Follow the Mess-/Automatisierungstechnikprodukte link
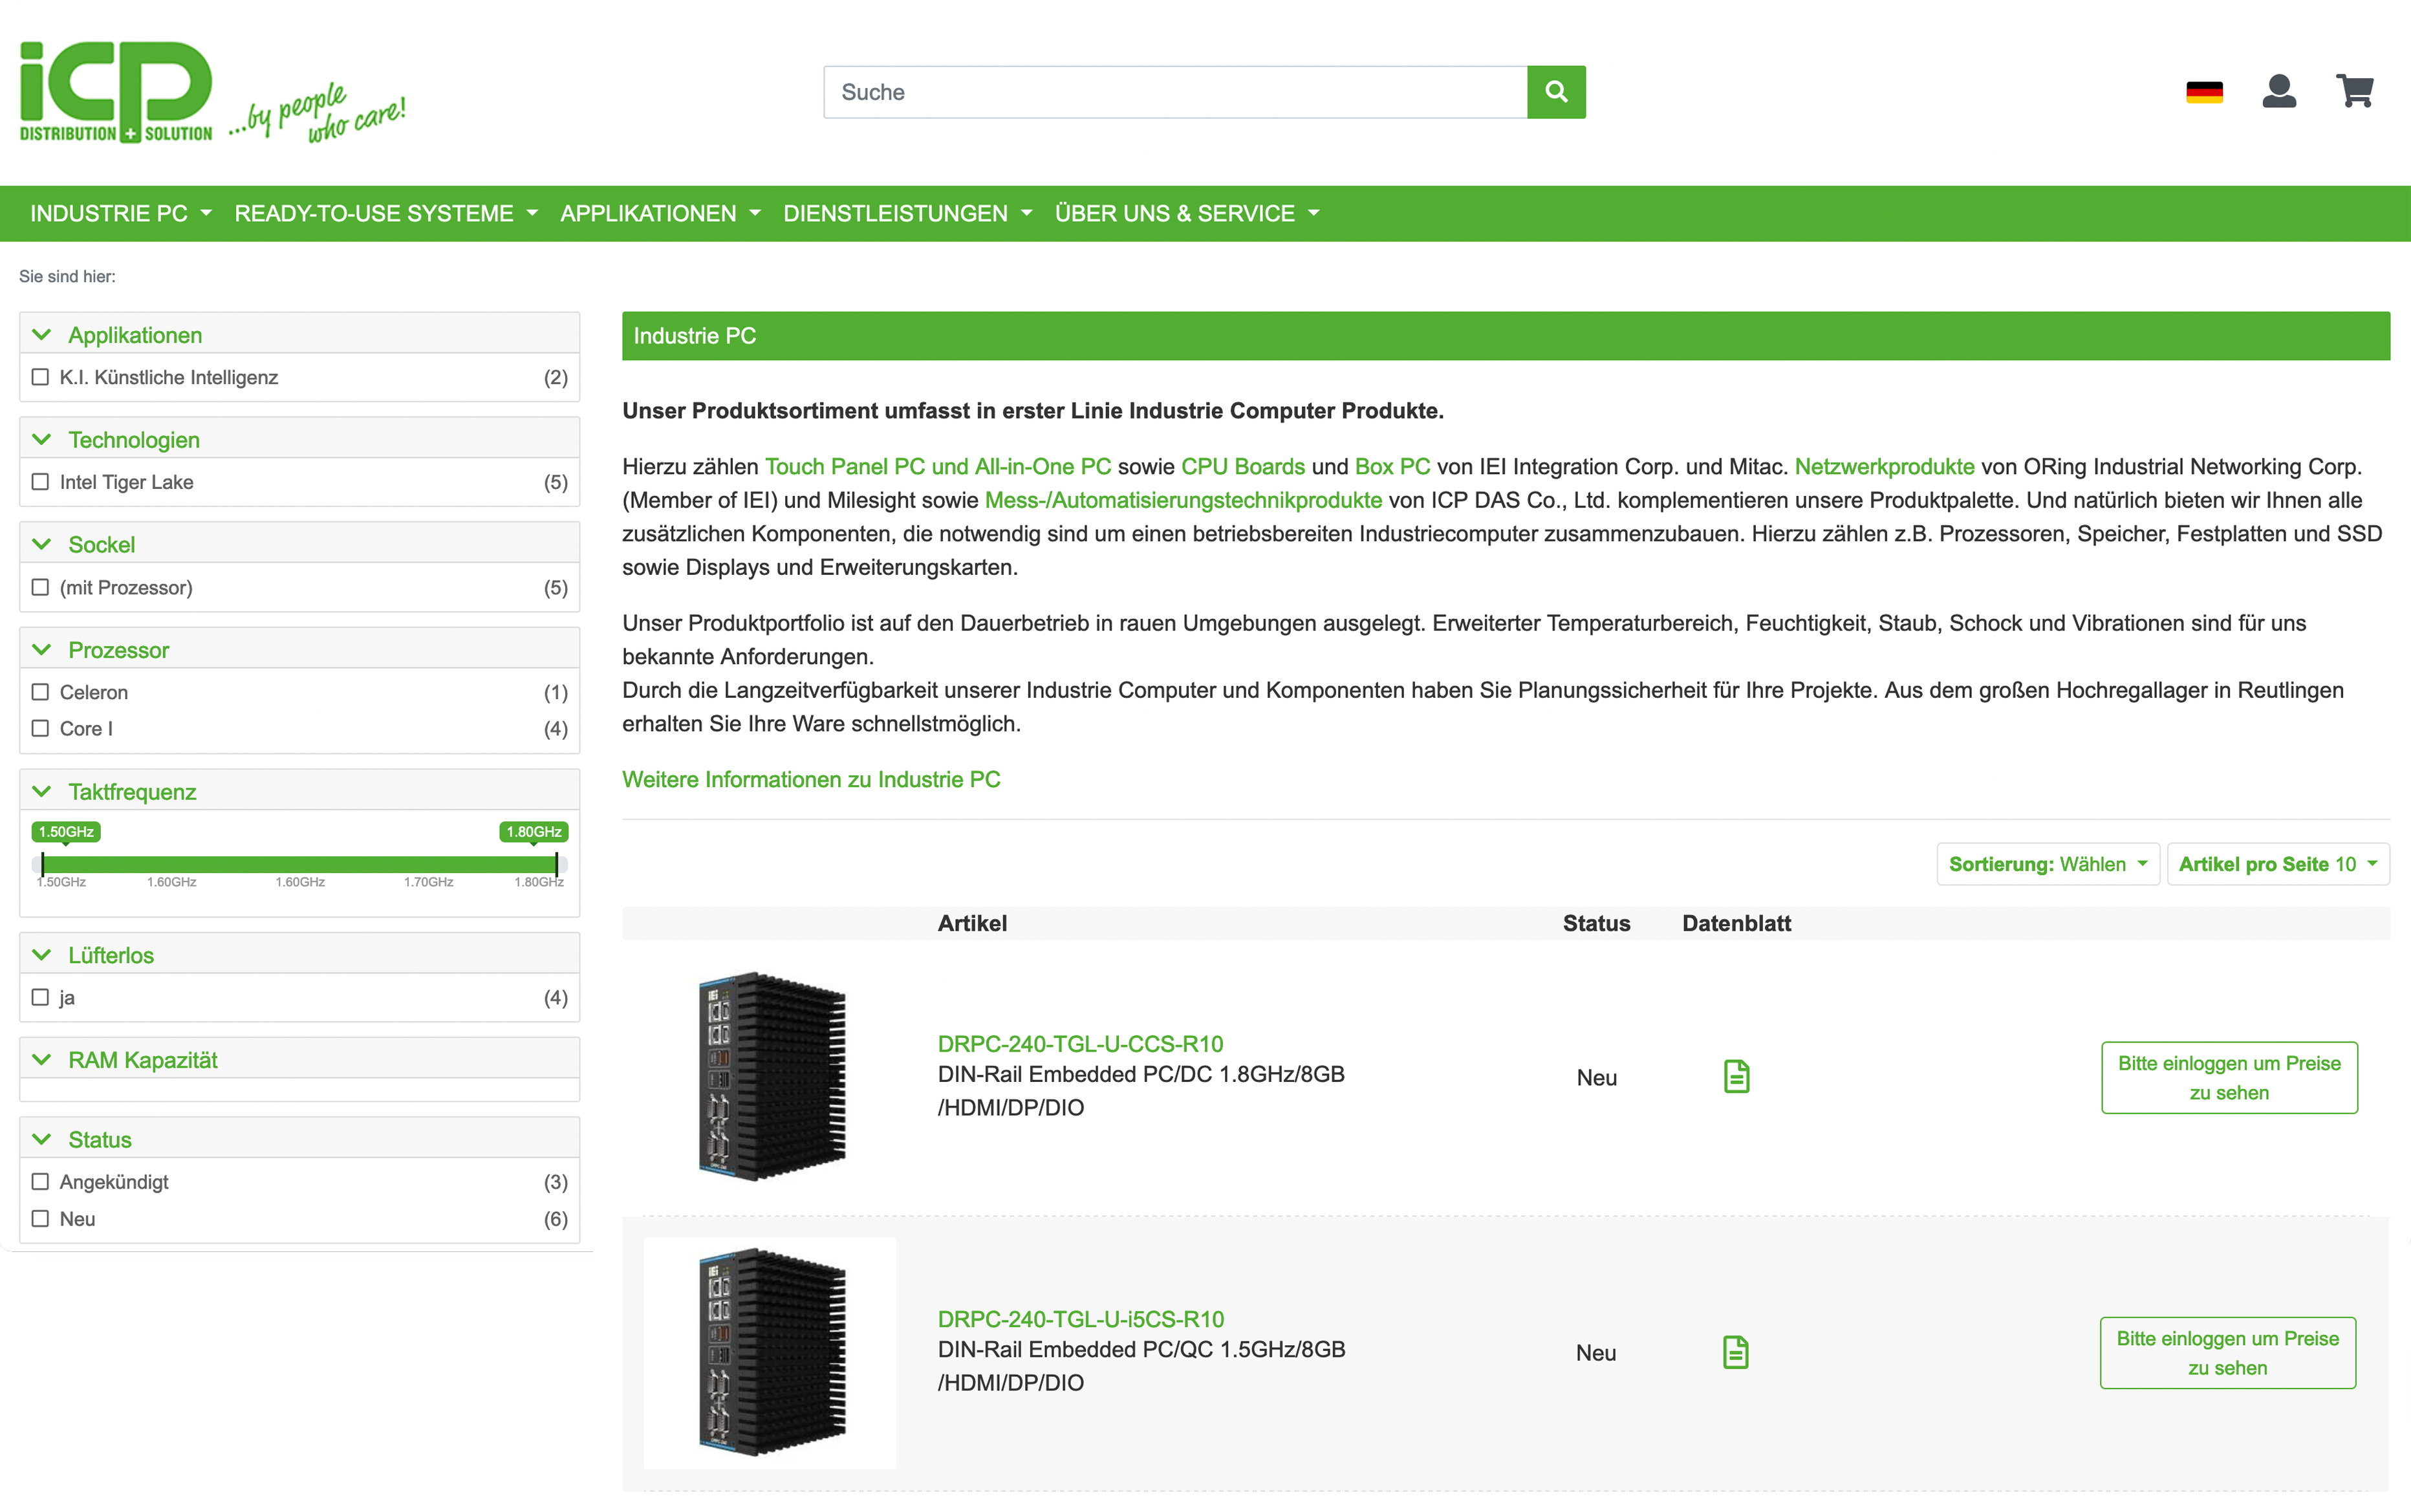The image size is (2411, 1512). pos(1183,500)
